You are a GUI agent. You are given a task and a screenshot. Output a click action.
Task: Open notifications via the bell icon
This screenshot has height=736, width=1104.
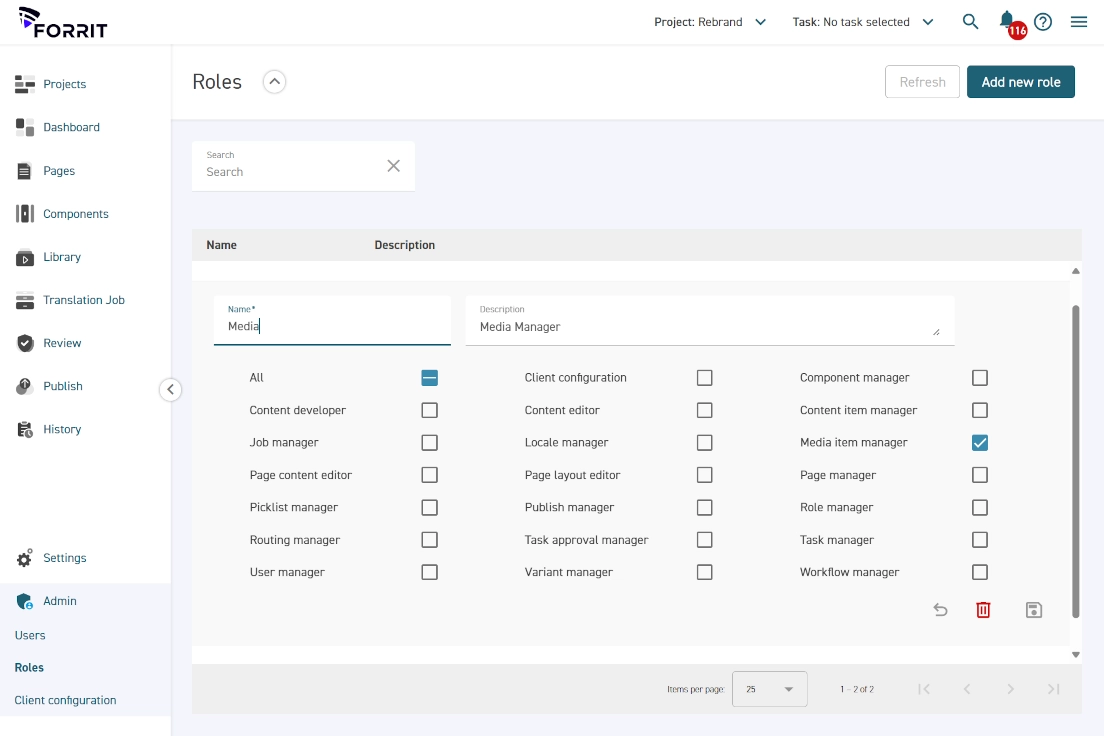click(x=1007, y=19)
